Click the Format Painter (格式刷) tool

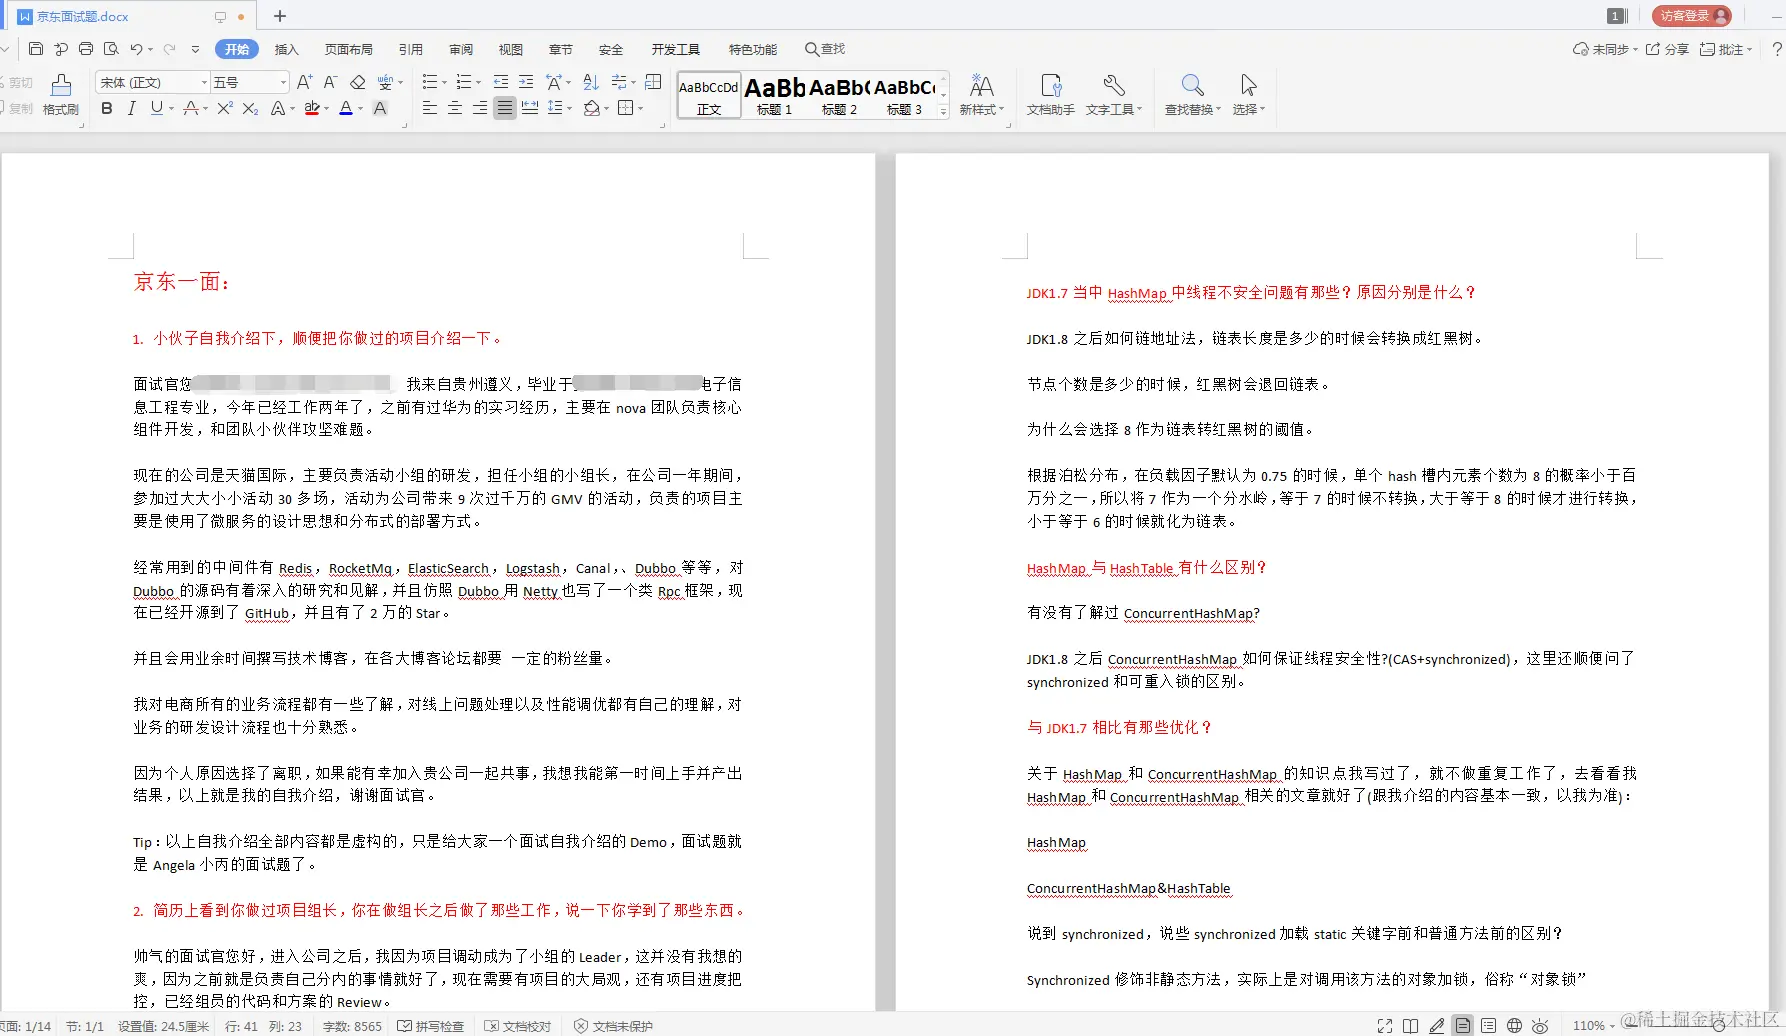61,95
